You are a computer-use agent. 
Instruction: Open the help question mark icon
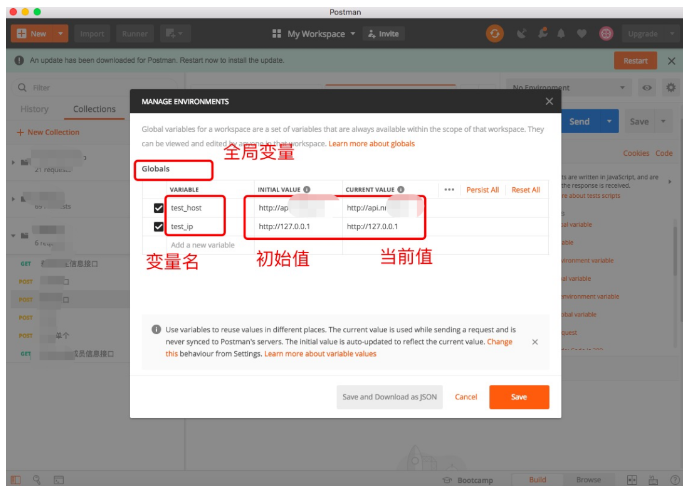coord(675,480)
